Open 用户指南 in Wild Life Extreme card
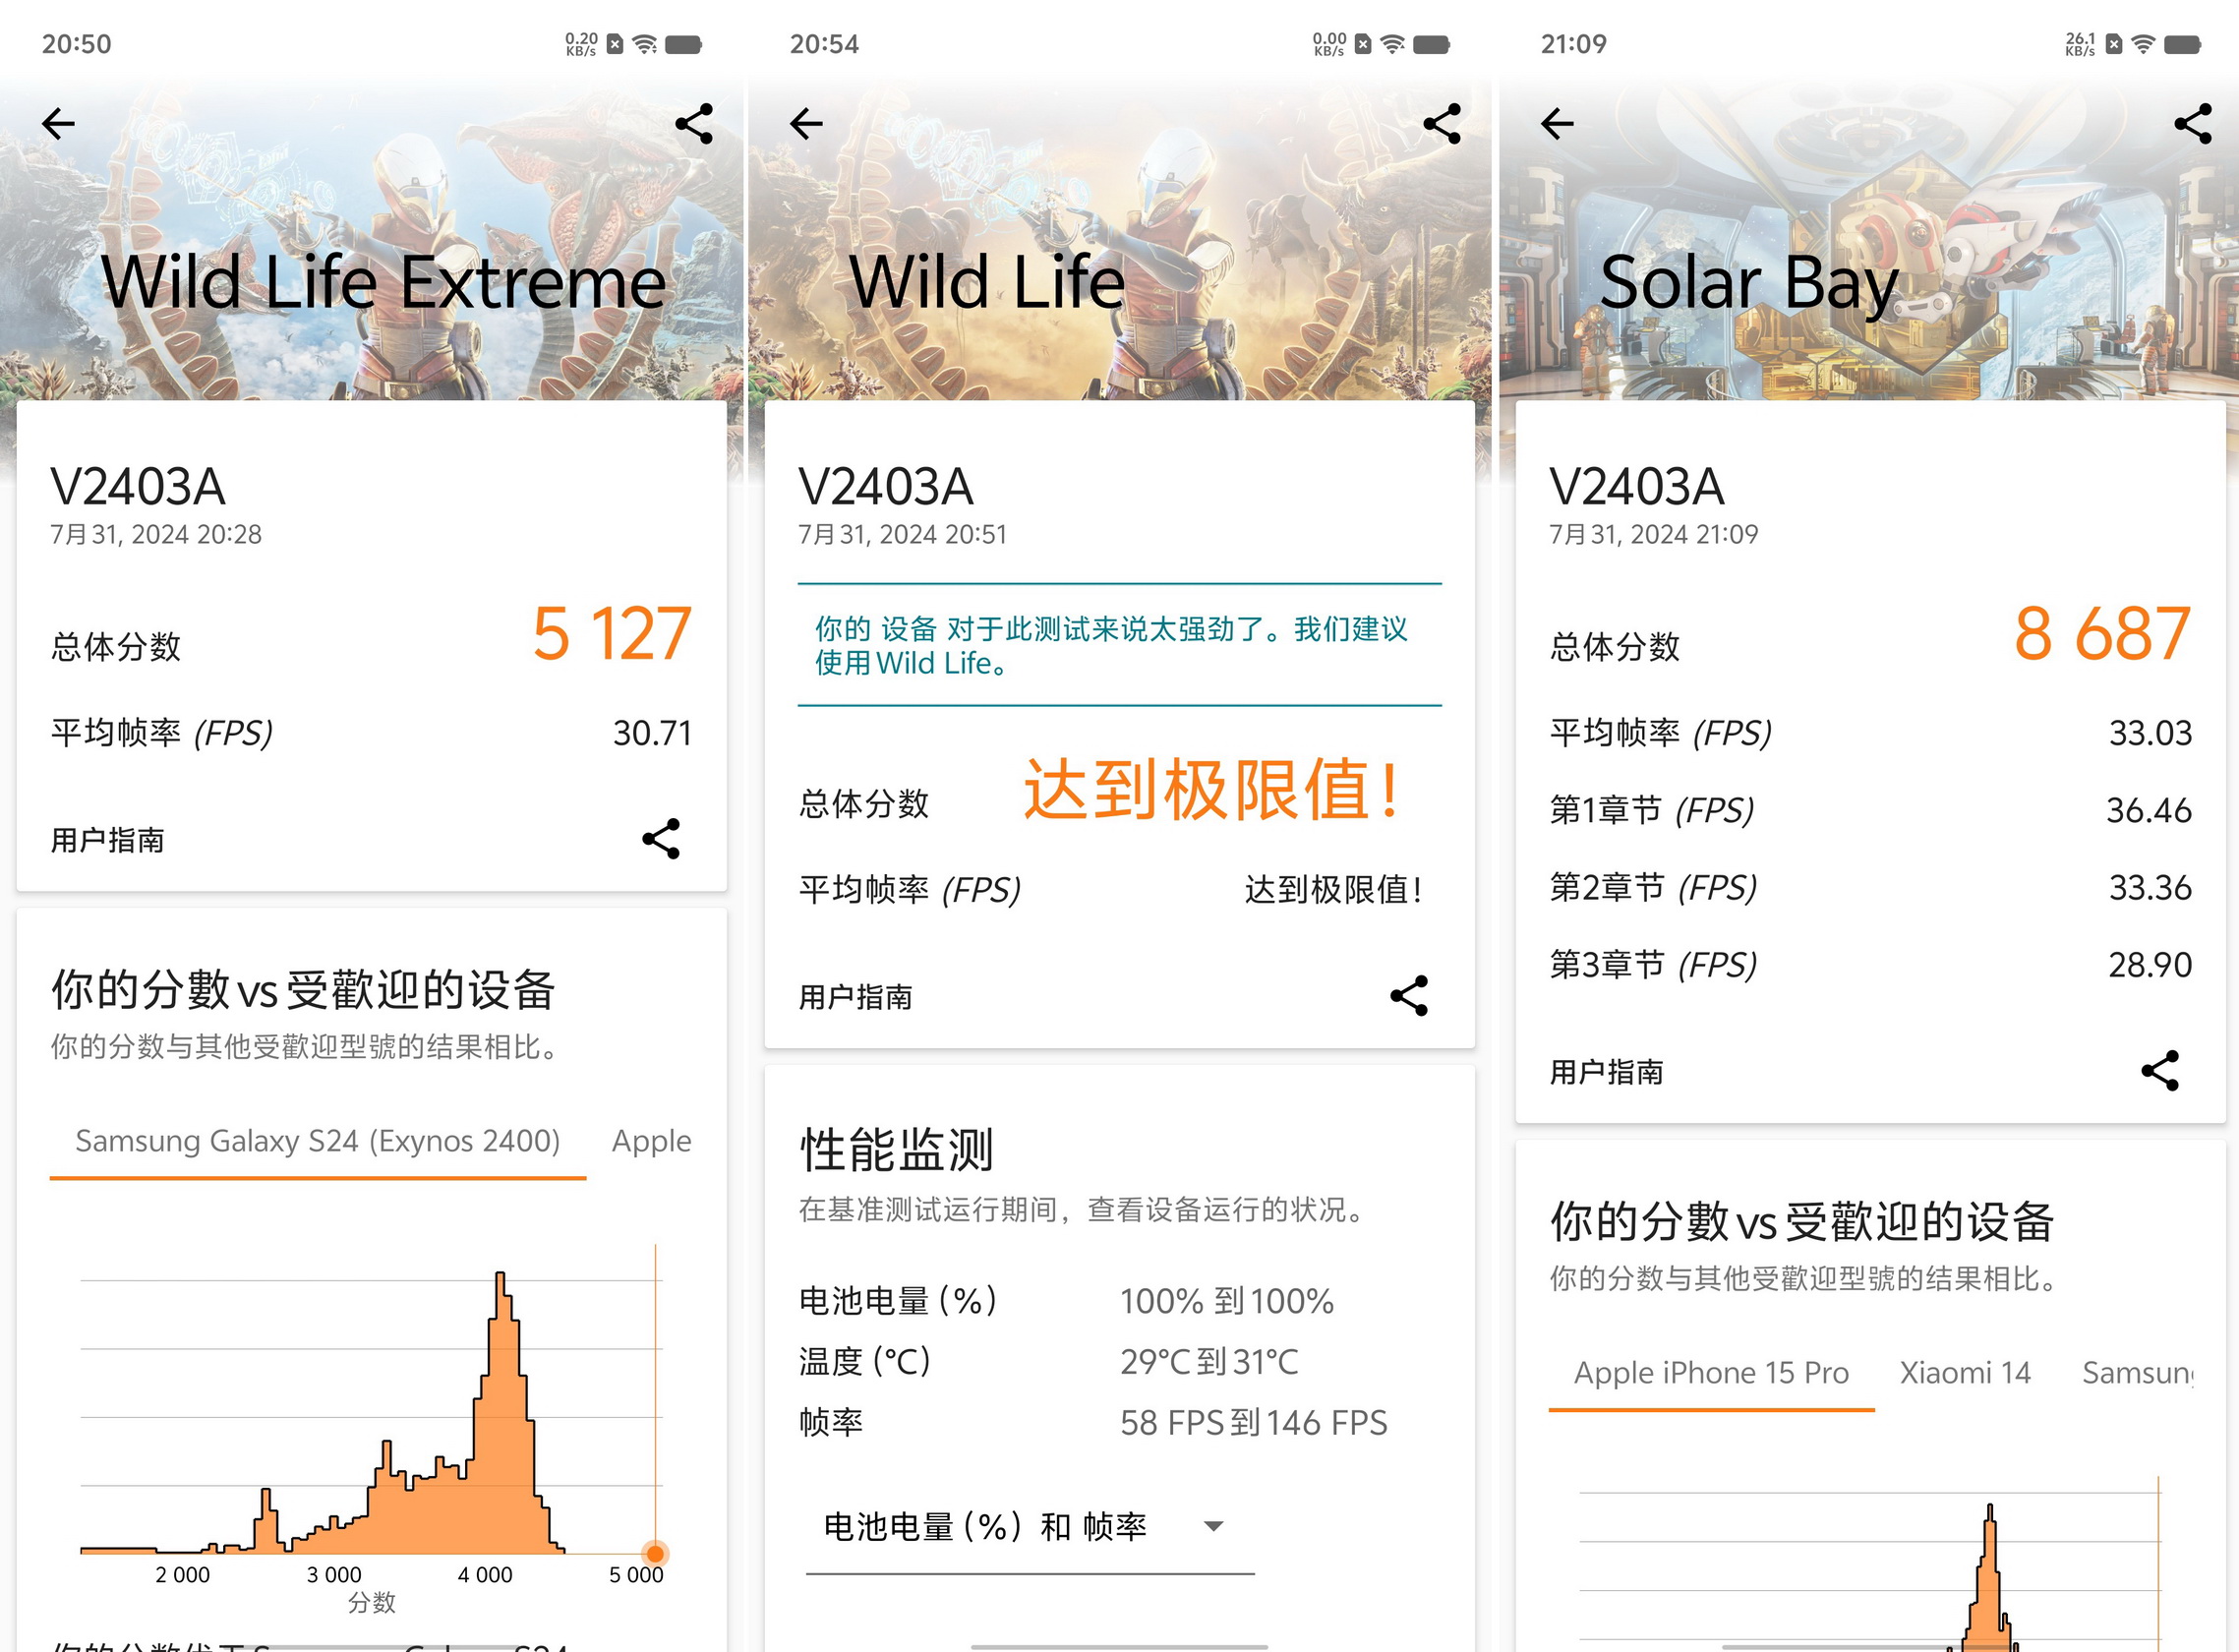The image size is (2239, 1652). click(x=108, y=840)
